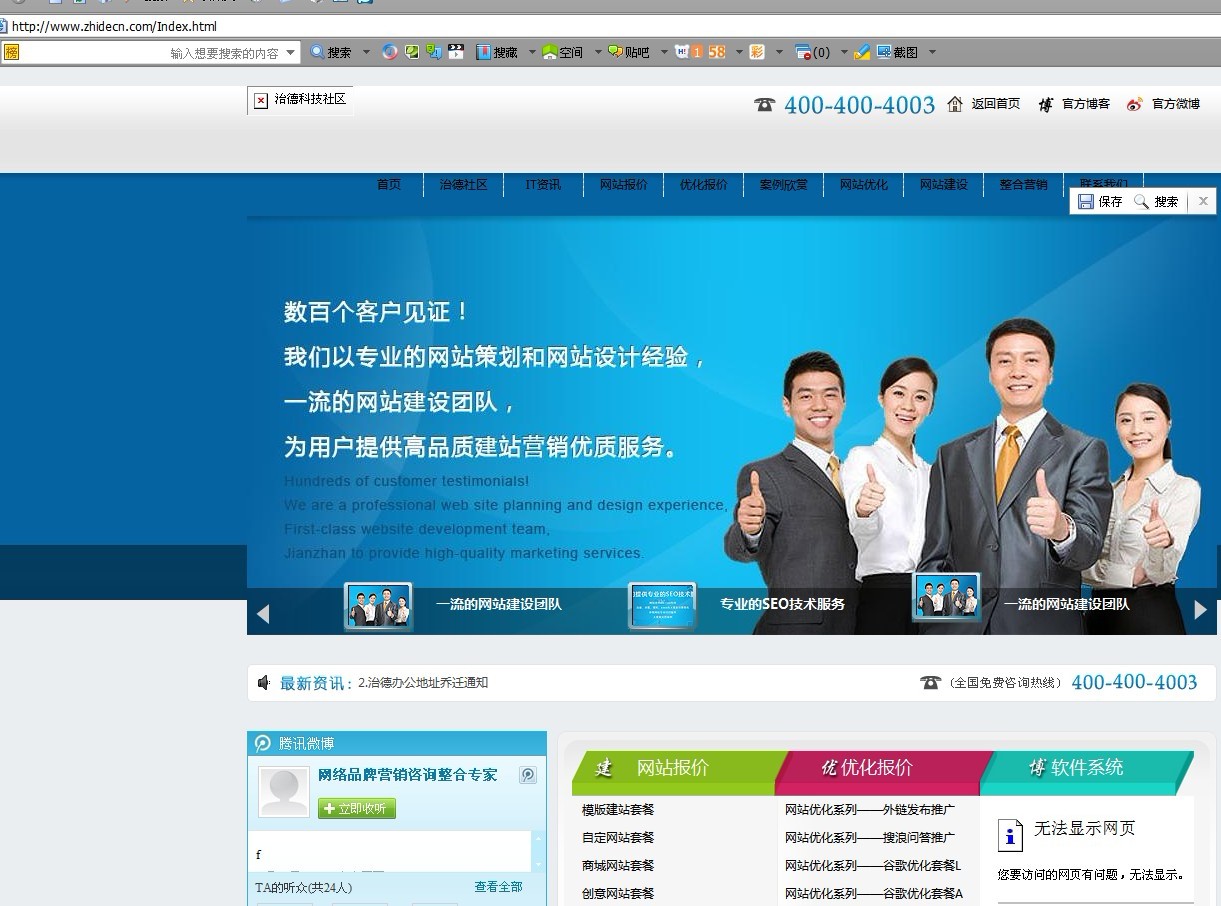Image resolution: width=1221 pixels, height=906 pixels.
Task: Click the 空间 Qzone icon on the toolbar
Action: 549,51
